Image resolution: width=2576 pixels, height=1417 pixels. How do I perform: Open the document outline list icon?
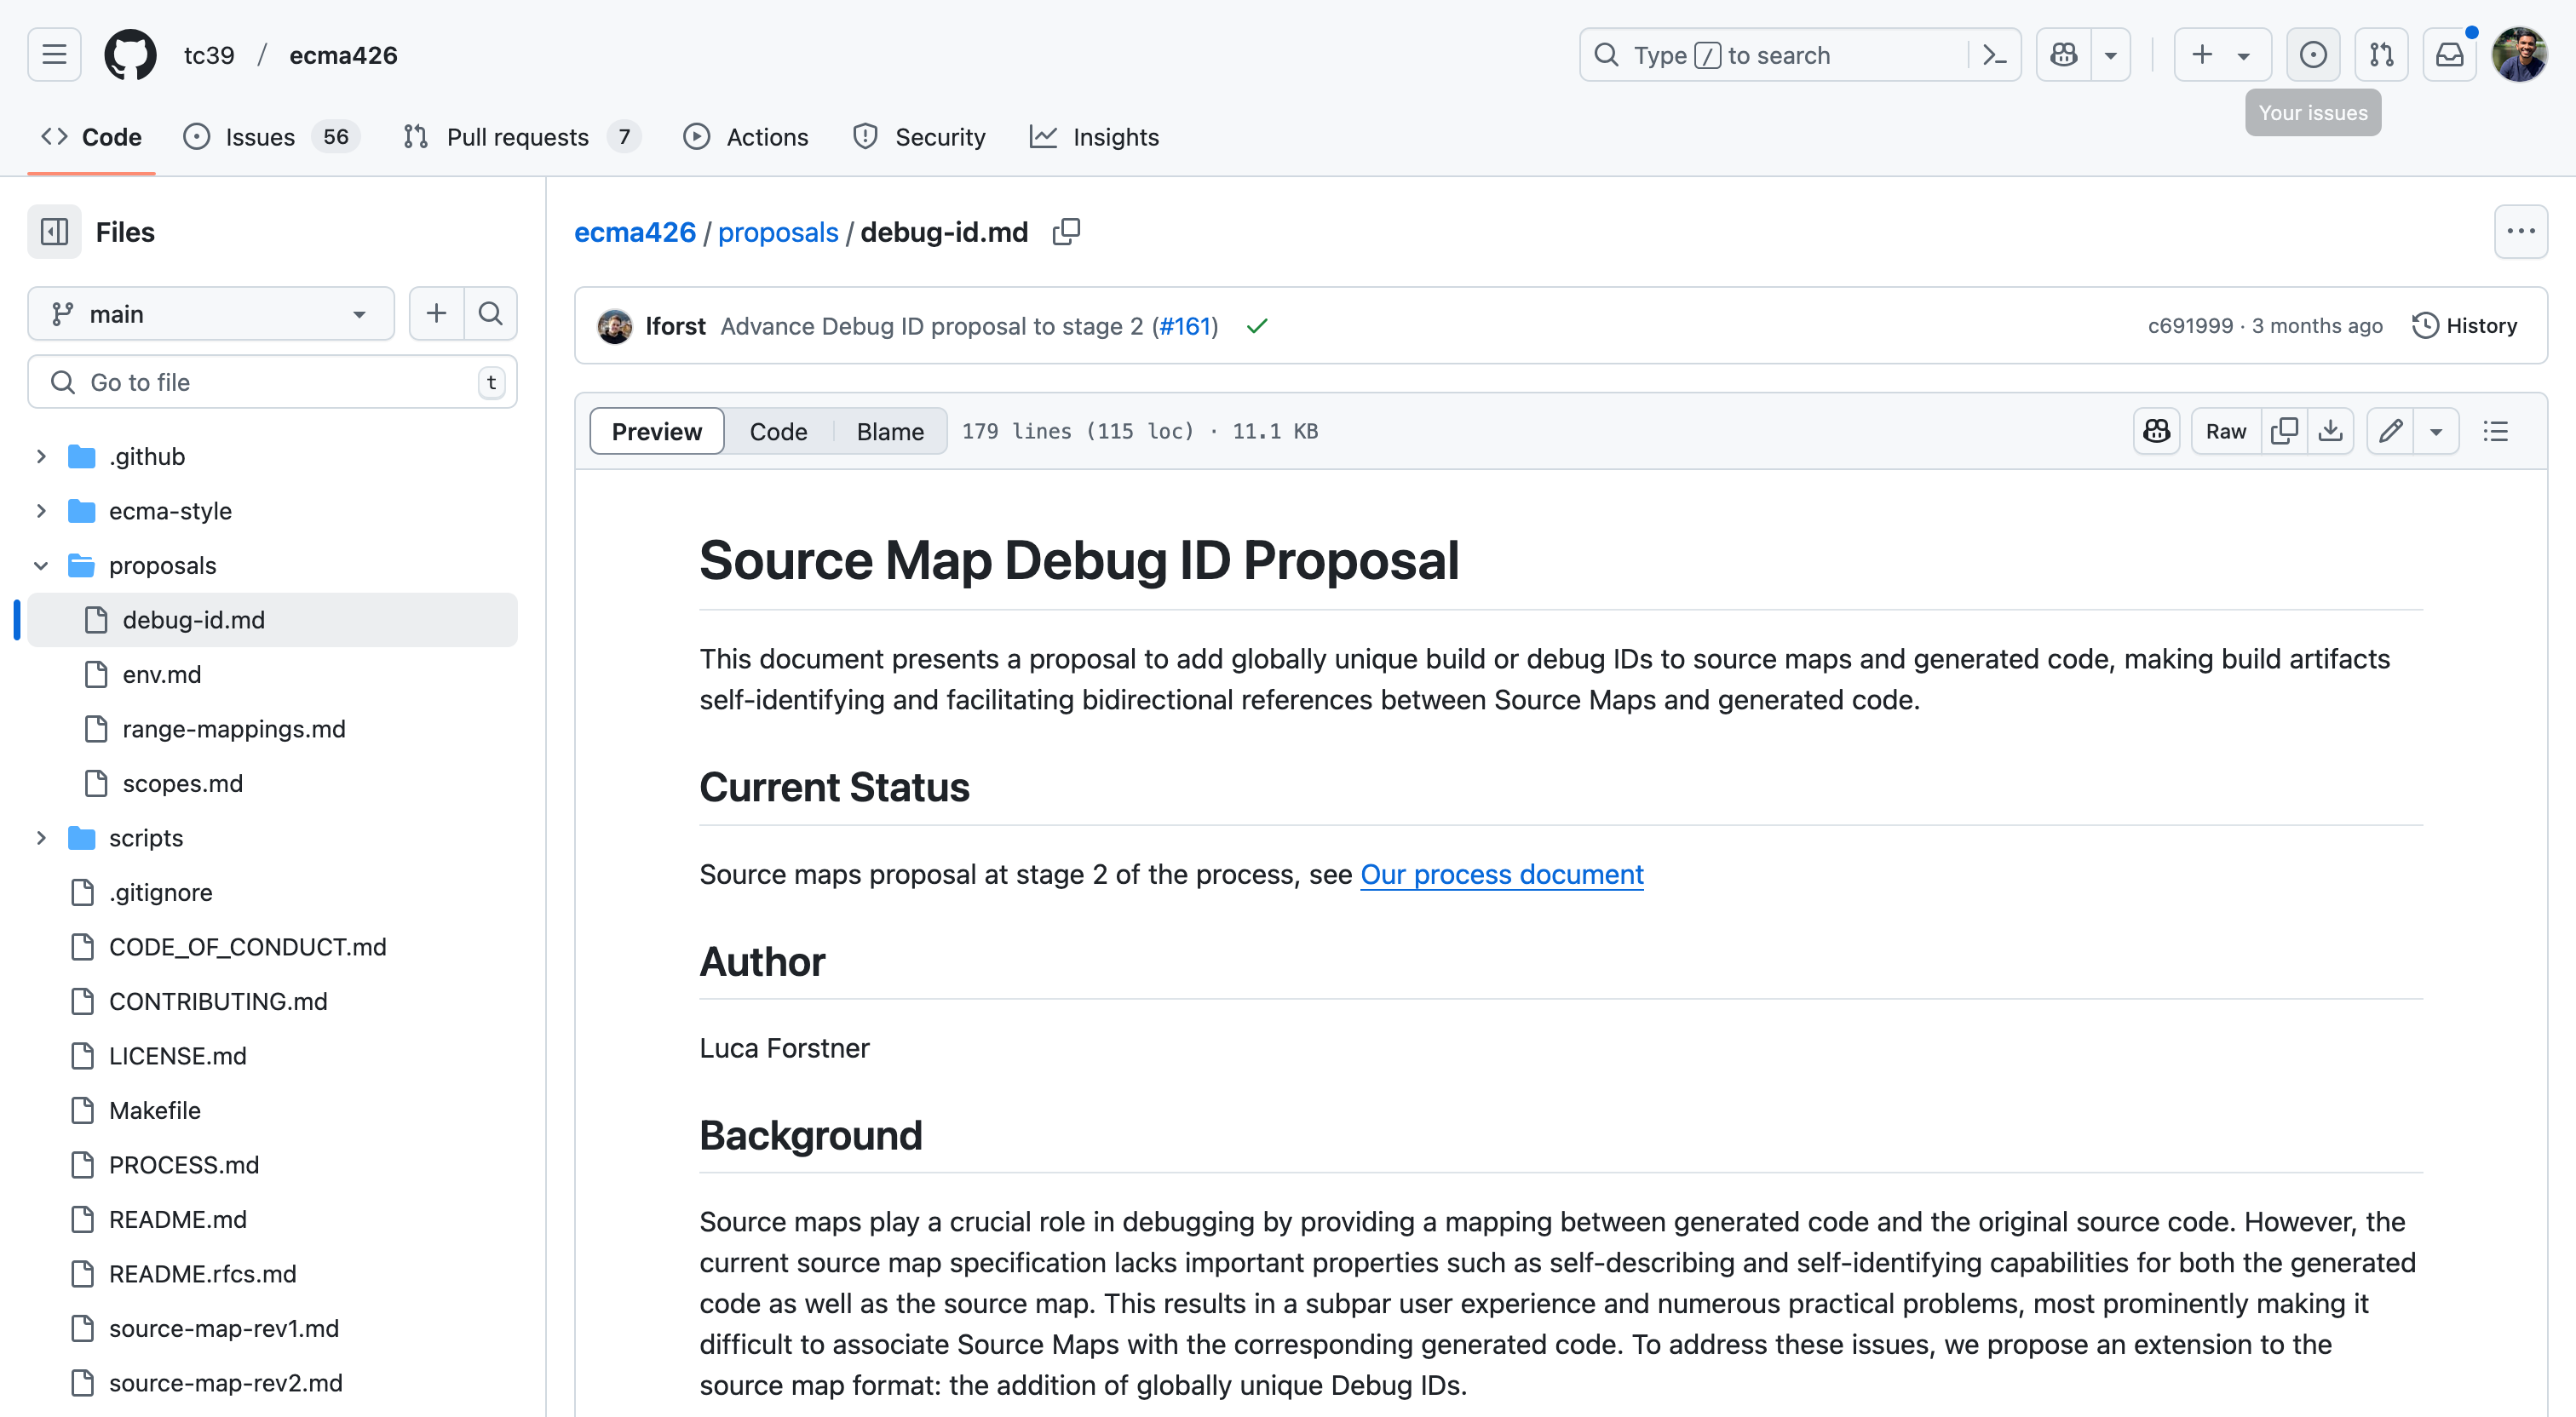pyautogui.click(x=2496, y=431)
